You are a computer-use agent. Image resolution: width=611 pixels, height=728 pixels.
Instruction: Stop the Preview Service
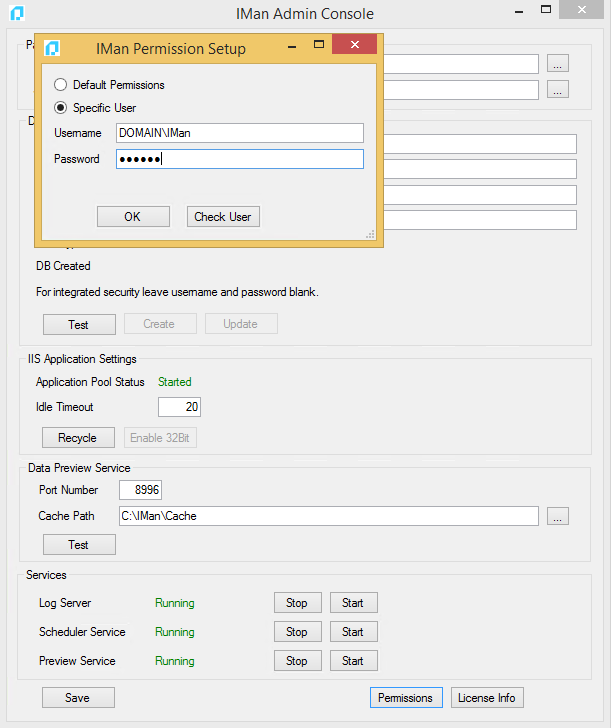pos(297,661)
